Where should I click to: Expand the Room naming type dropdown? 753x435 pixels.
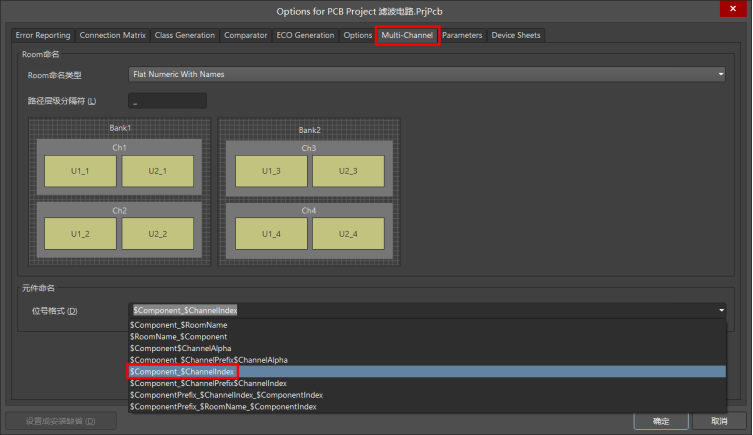tap(426, 74)
